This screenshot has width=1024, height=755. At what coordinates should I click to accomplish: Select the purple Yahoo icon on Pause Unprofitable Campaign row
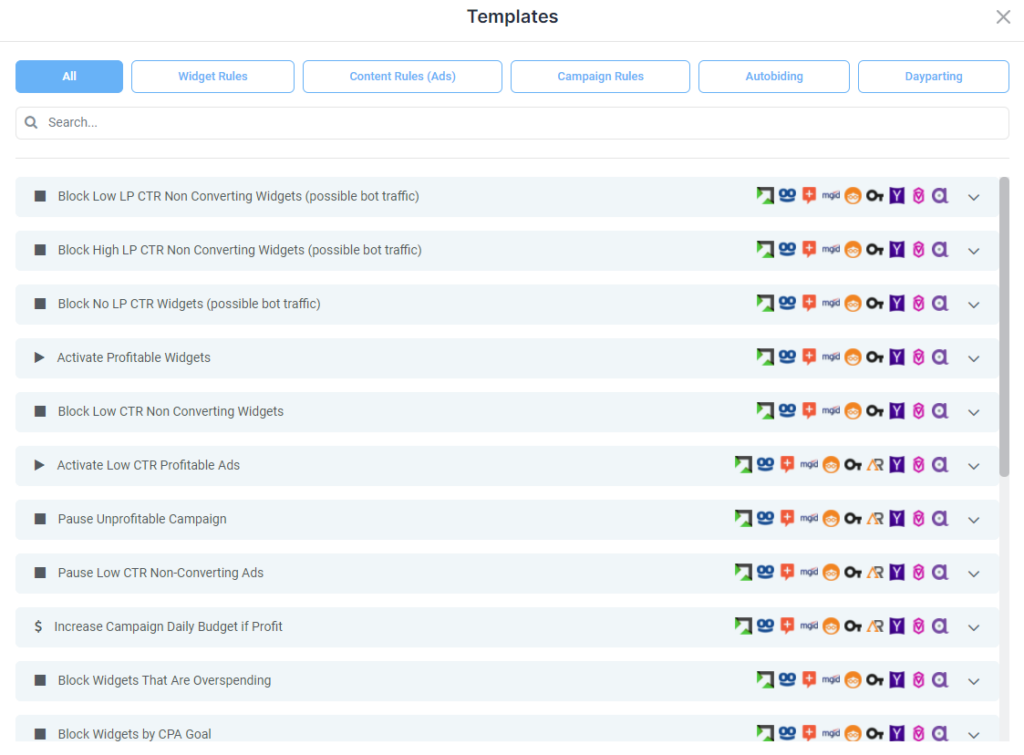(896, 519)
